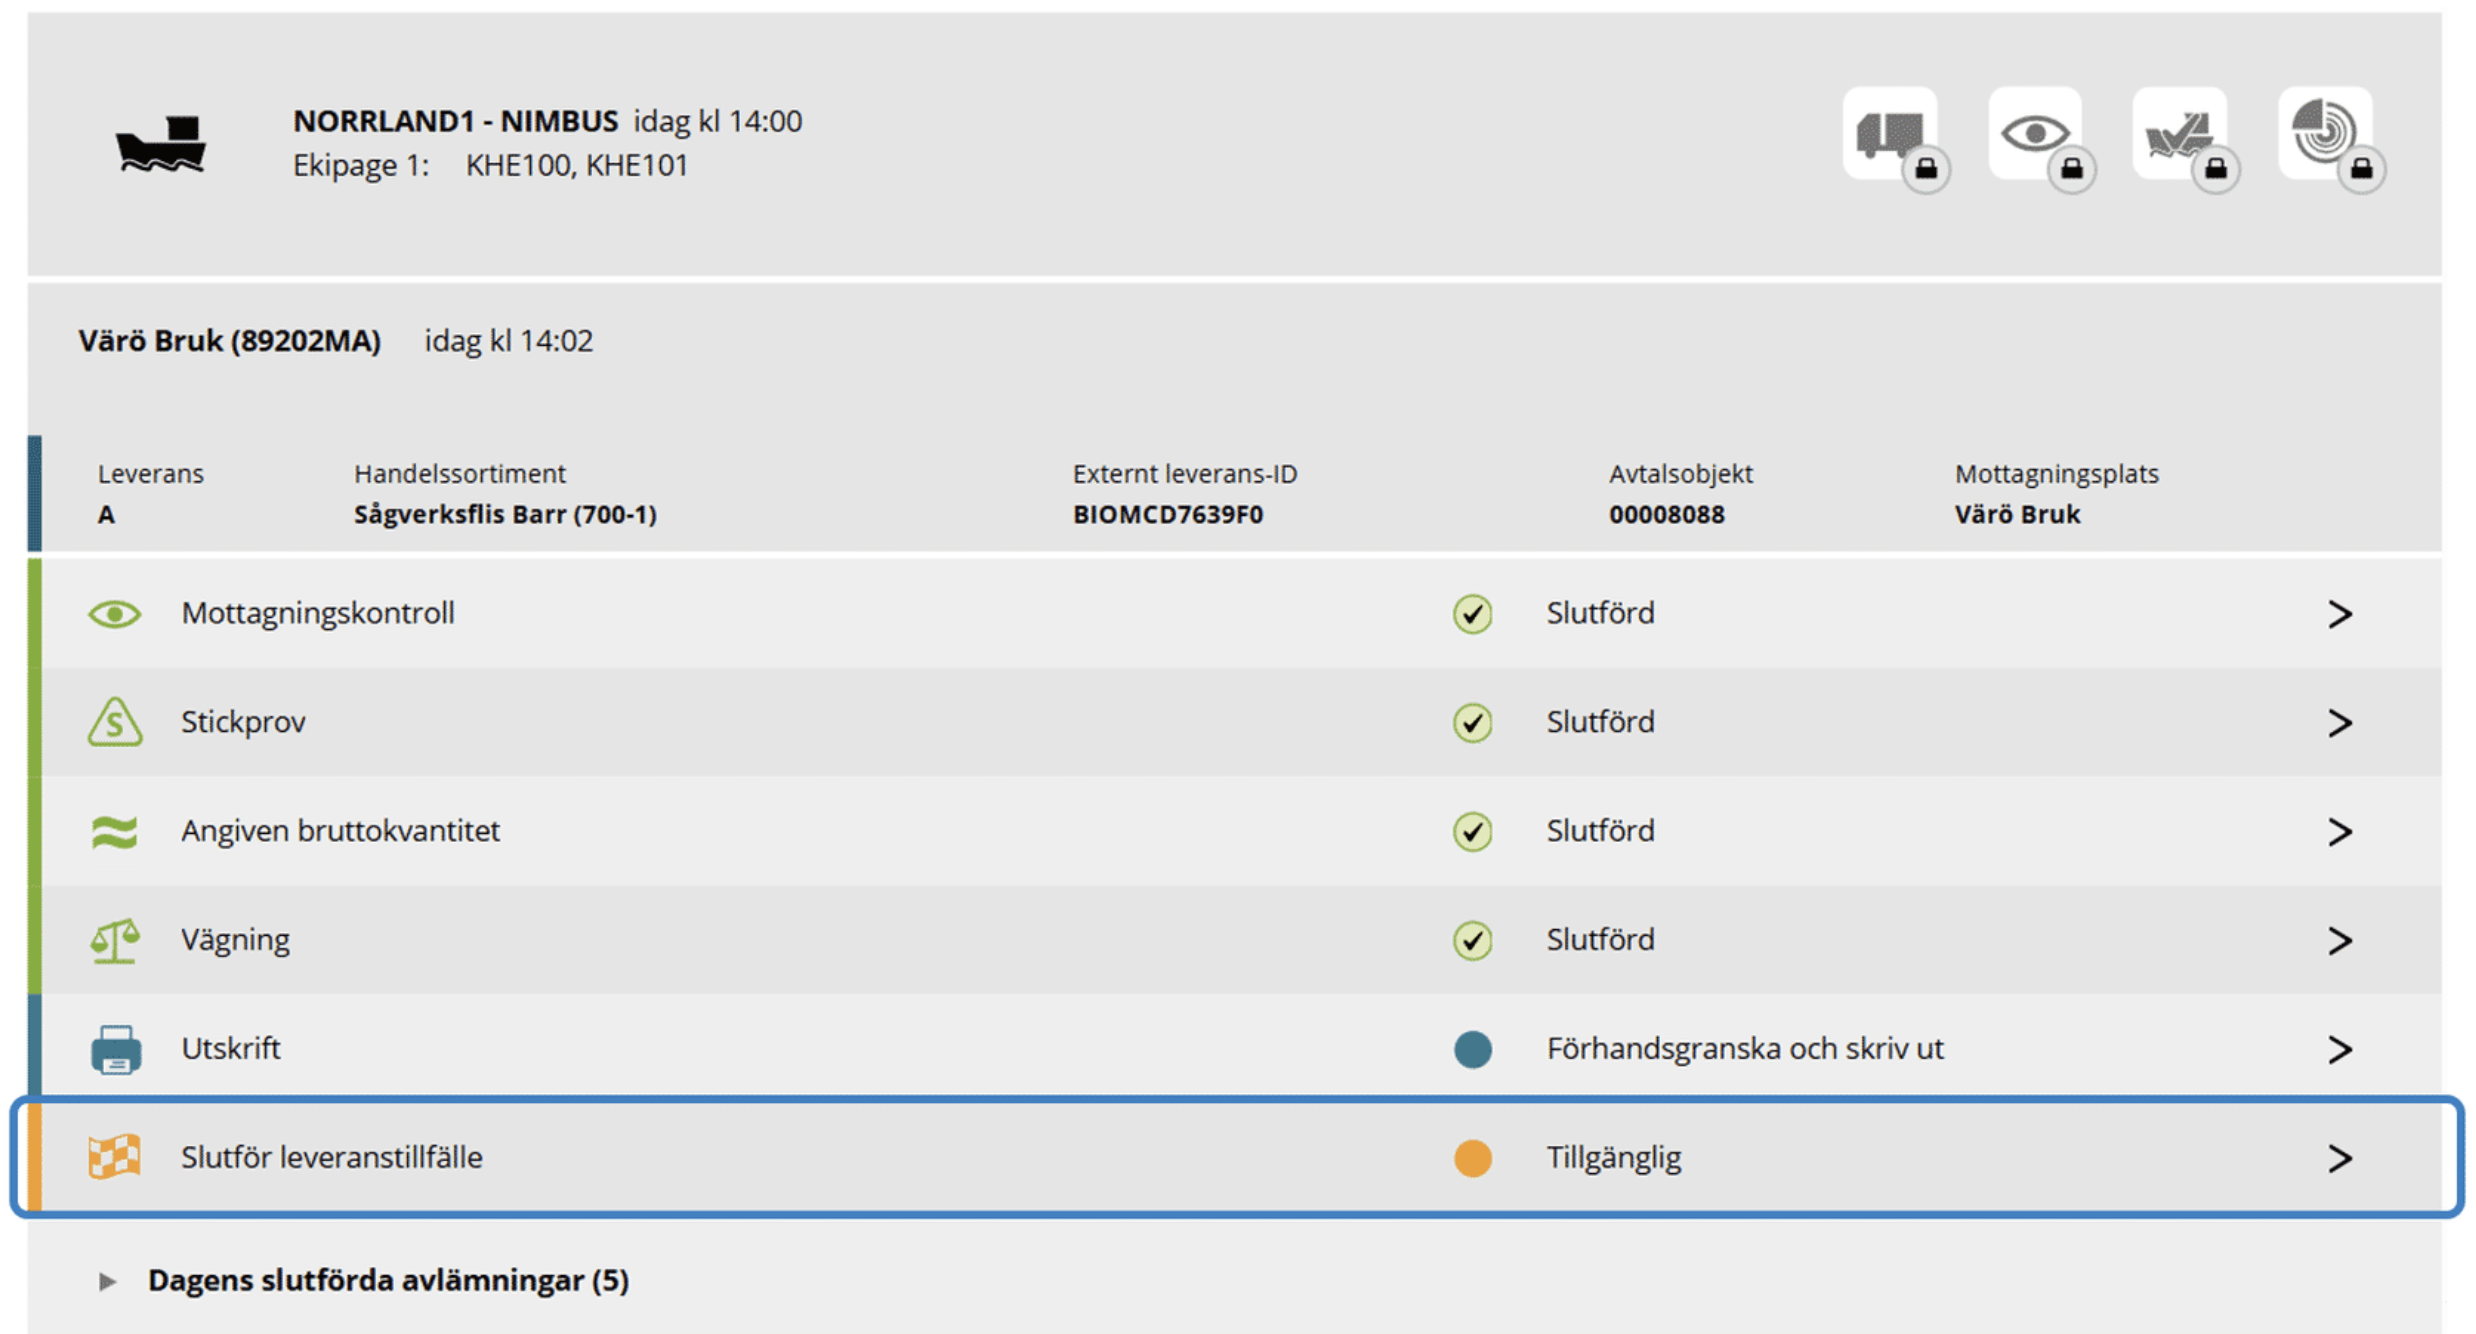Click the green checkmark for Mottagningskontroll status
The image size is (2476, 1334).
click(1472, 613)
